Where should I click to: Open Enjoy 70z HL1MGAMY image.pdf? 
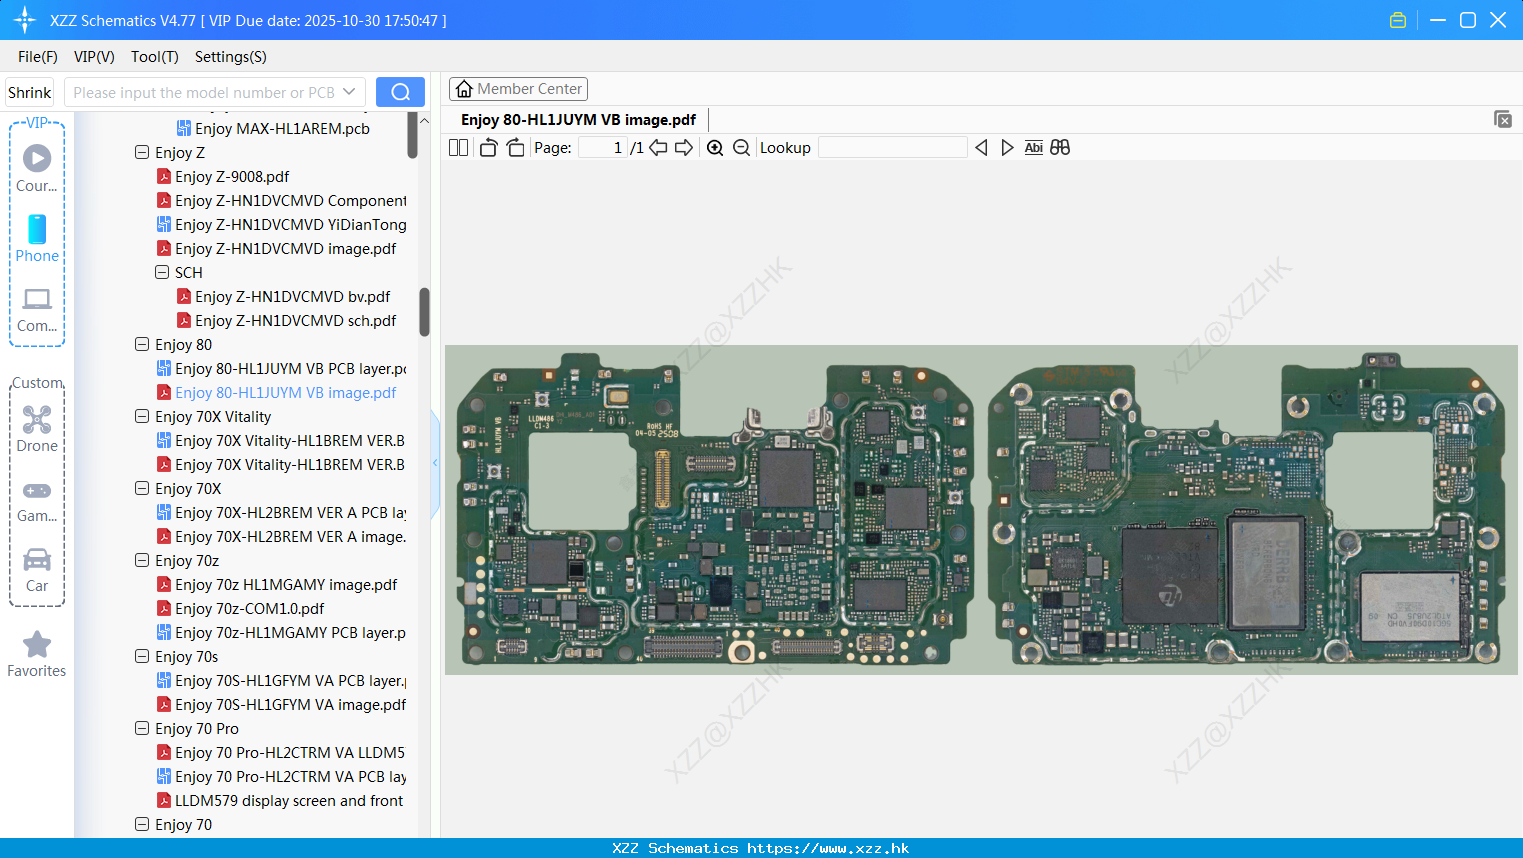point(277,585)
